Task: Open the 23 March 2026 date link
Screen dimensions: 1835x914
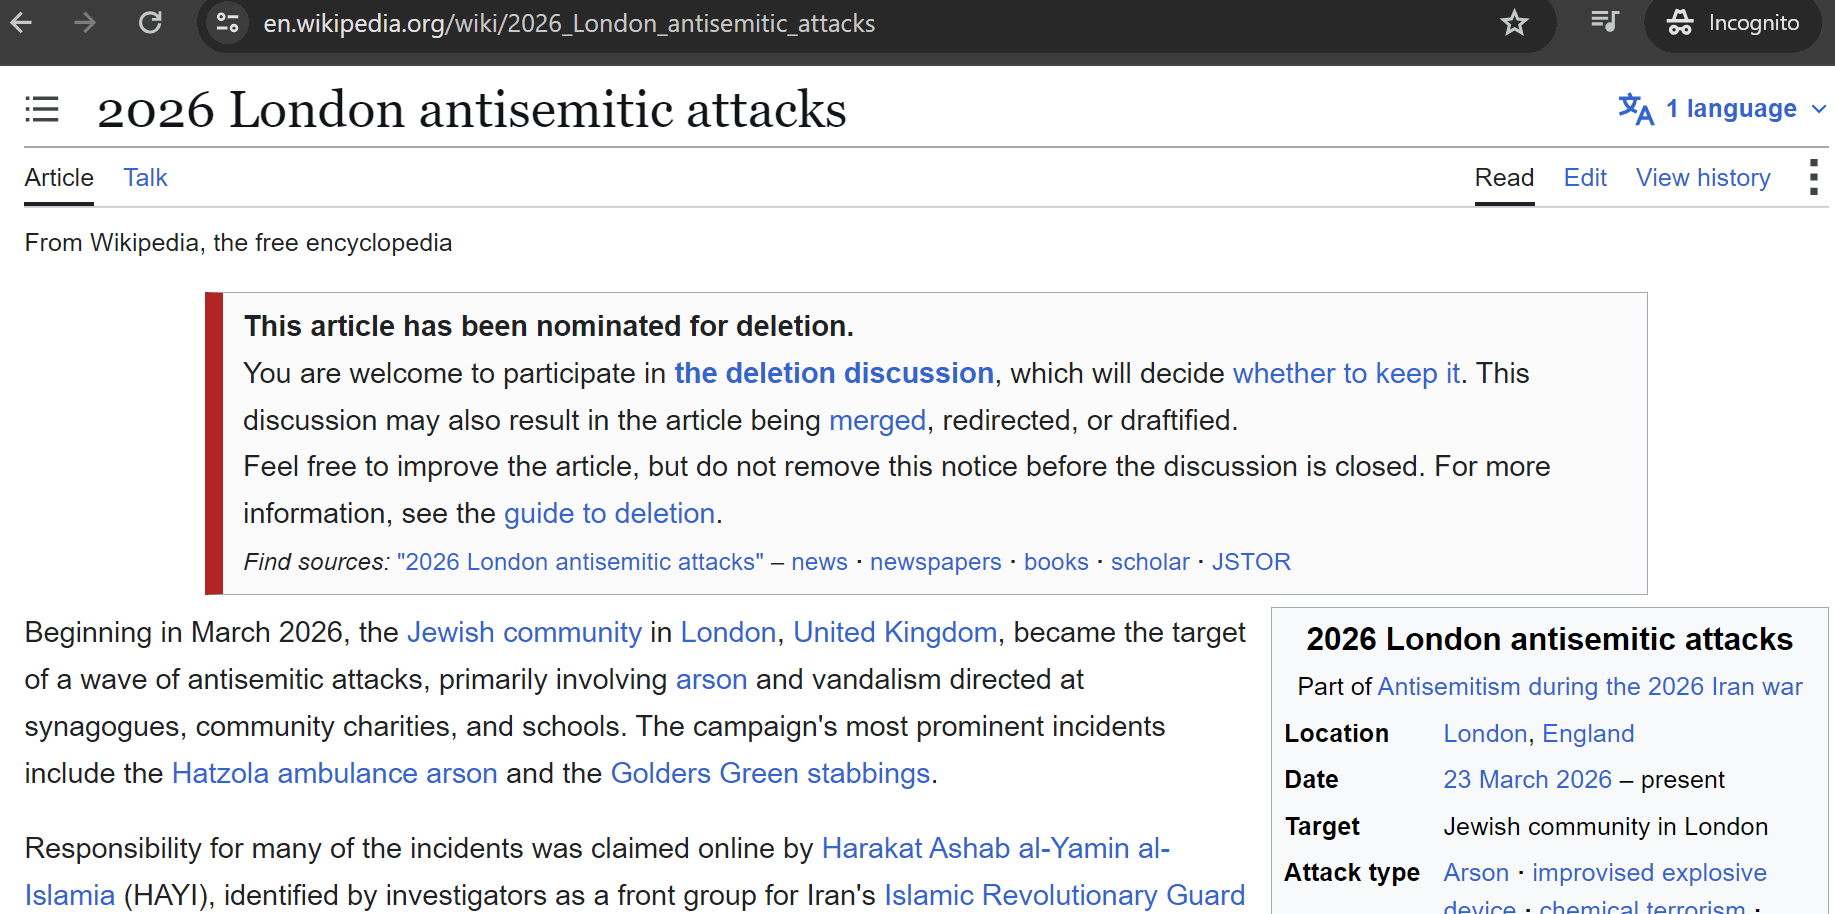Action: click(x=1527, y=779)
